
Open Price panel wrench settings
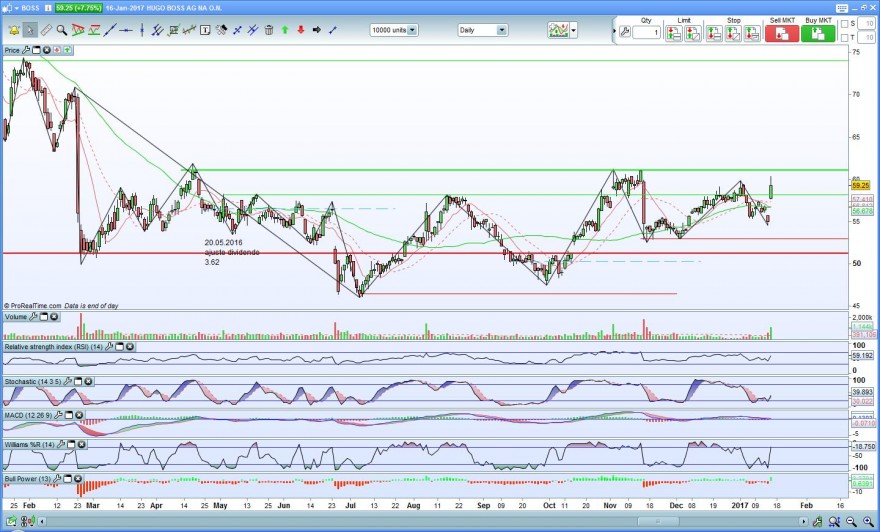tap(26, 50)
